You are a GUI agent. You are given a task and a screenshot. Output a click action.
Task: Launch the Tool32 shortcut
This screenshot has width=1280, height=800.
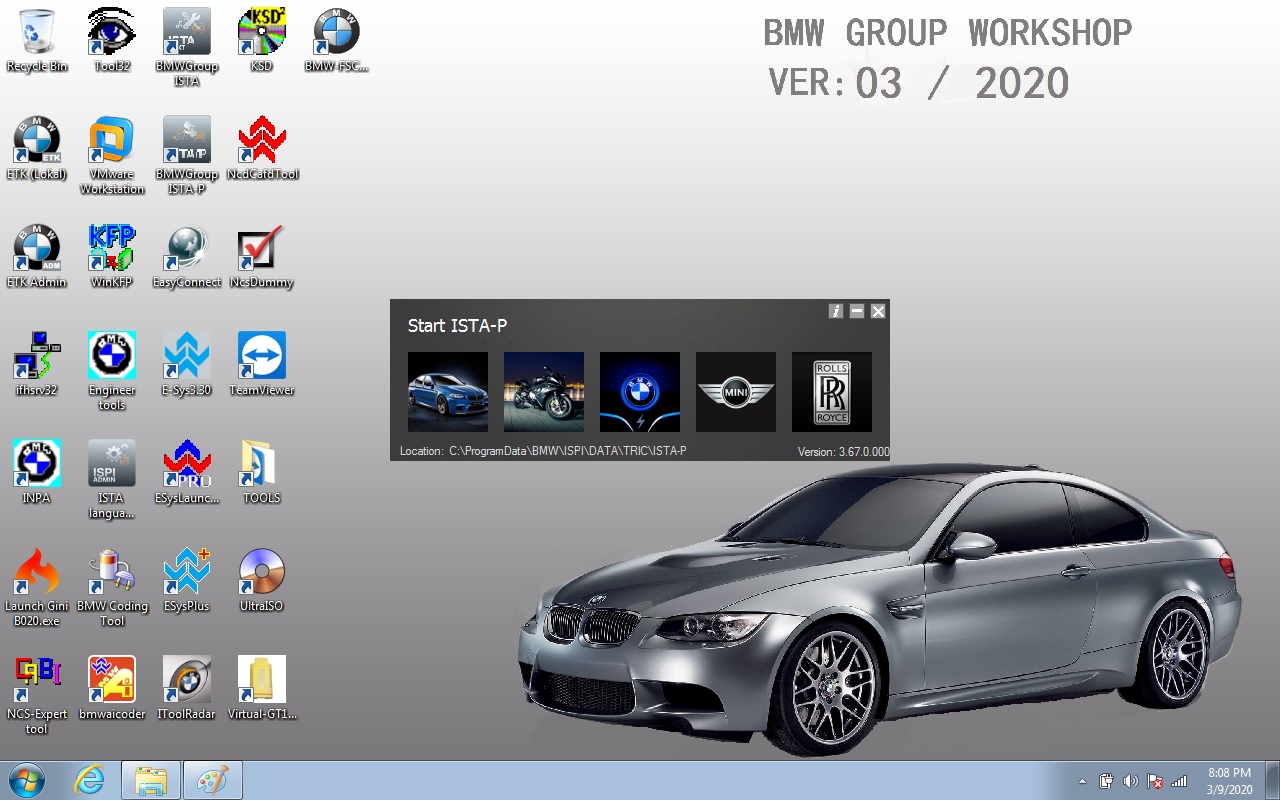[112, 40]
